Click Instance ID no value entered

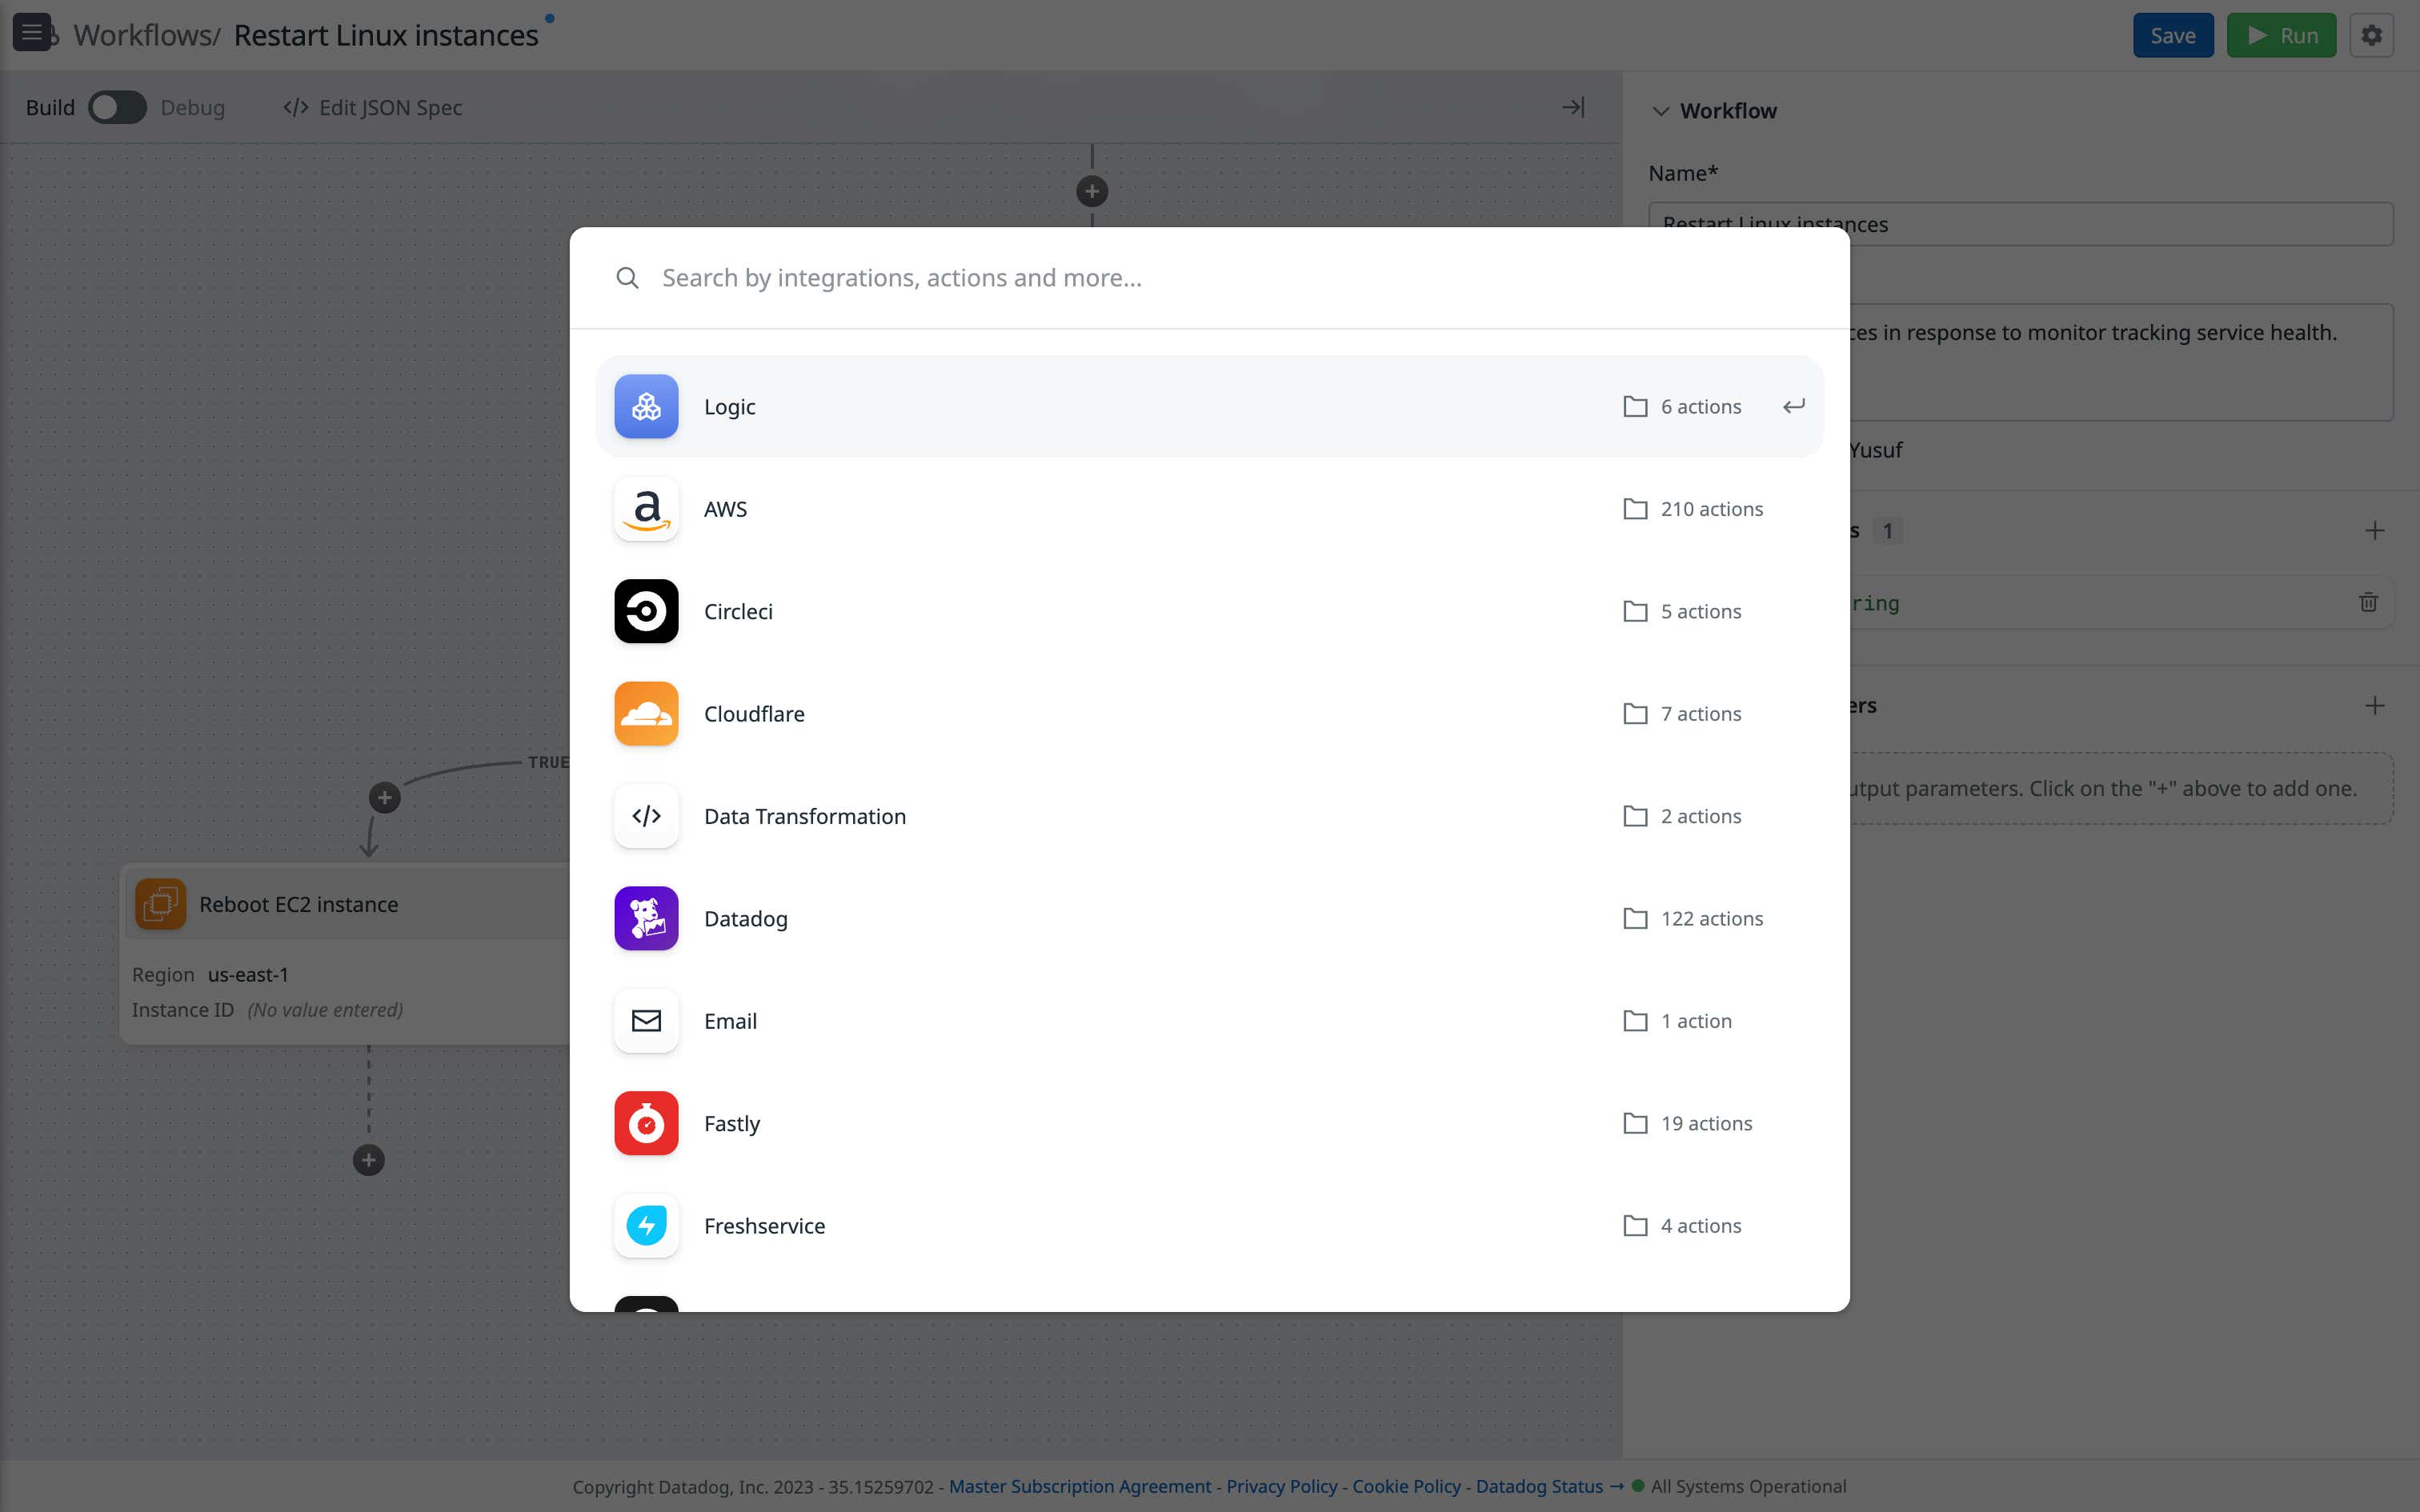pyautogui.click(x=325, y=1010)
